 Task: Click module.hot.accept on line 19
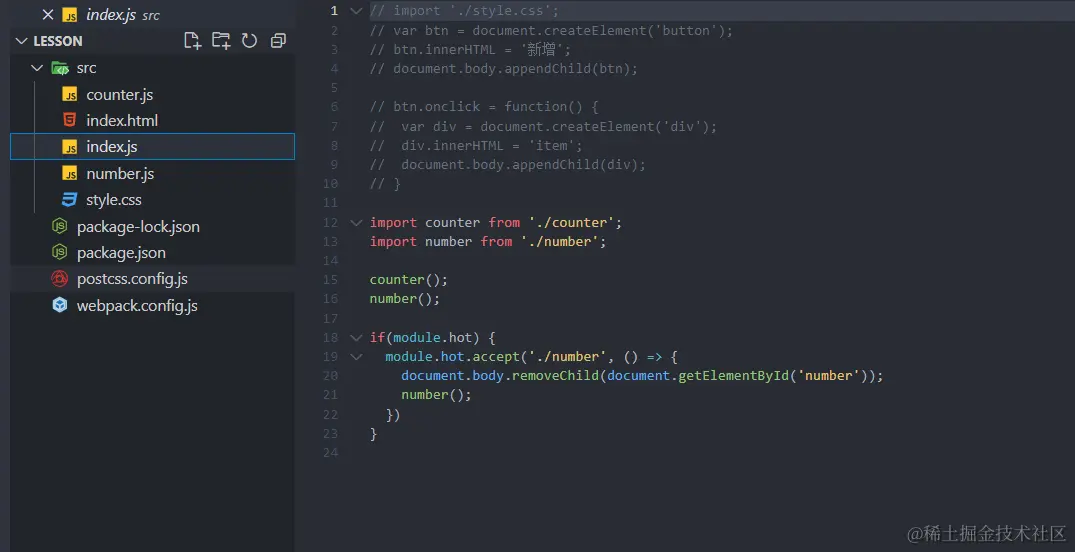[452, 357]
